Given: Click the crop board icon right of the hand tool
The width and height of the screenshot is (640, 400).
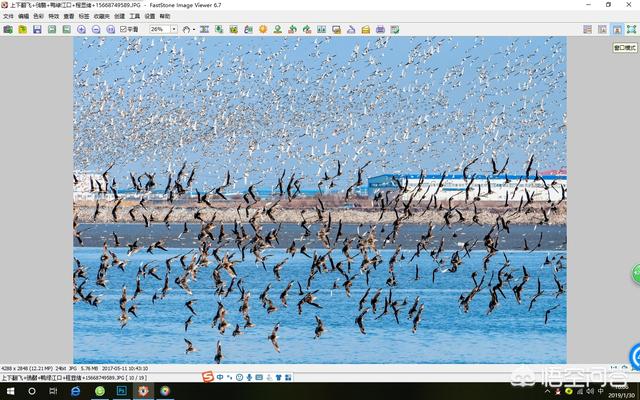Looking at the screenshot, I should 204,29.
